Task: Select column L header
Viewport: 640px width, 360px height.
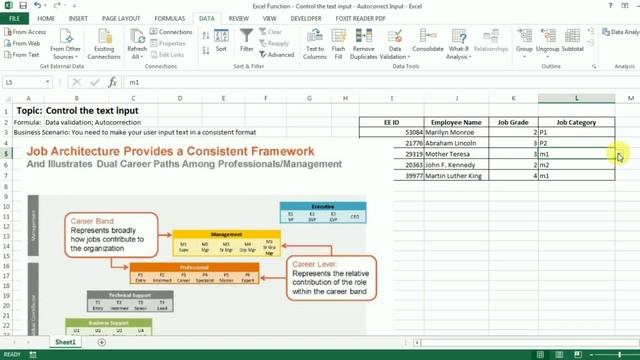Action: point(576,98)
